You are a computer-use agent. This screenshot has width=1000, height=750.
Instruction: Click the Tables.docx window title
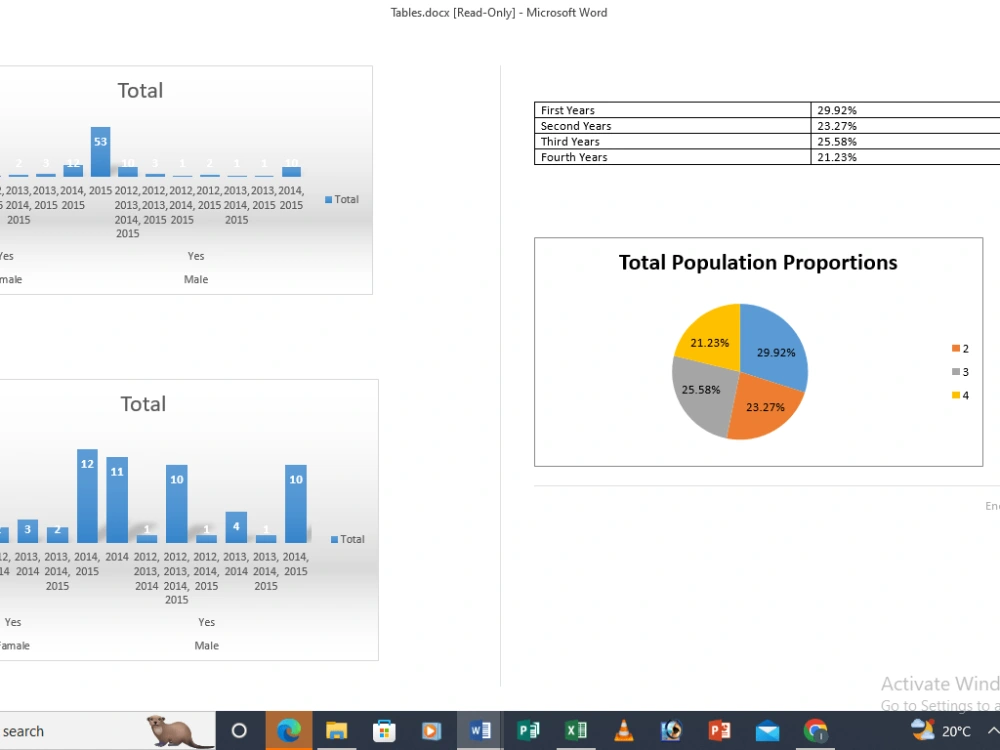click(x=499, y=13)
